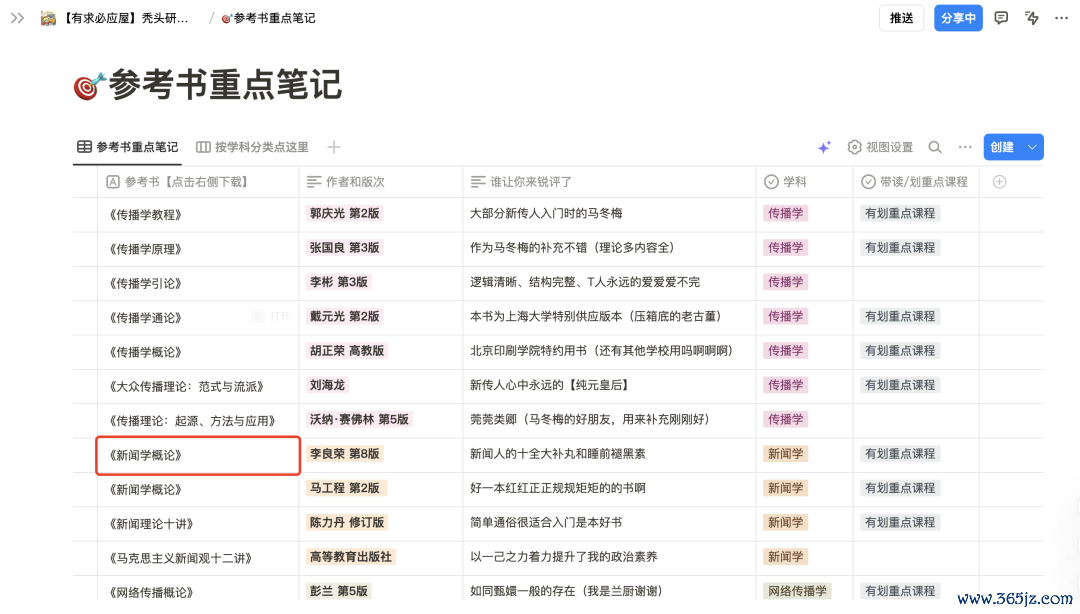Click 分享中 share button

pos(958,18)
